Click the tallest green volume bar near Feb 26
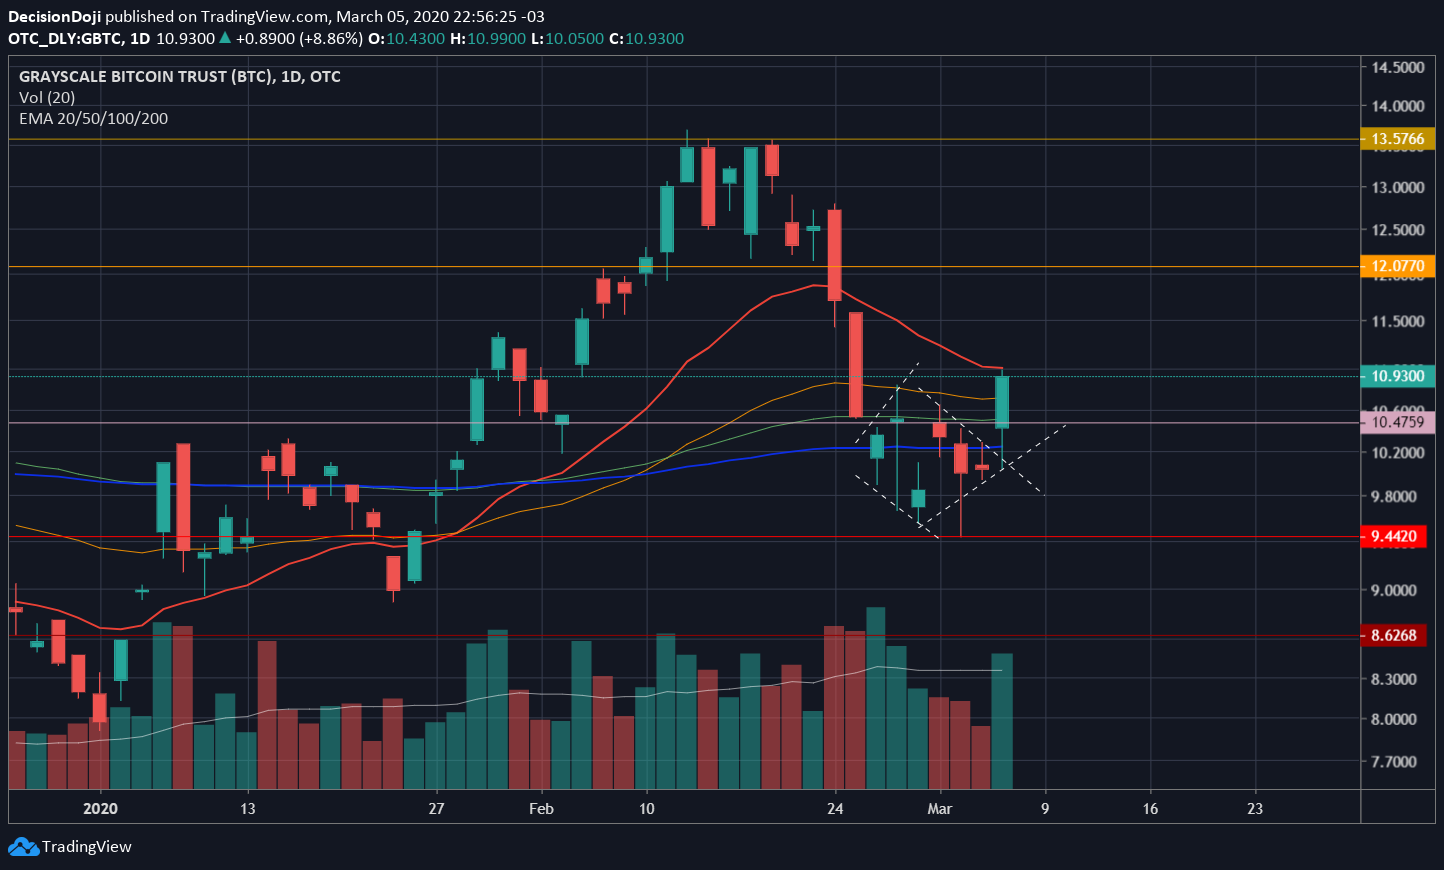This screenshot has width=1444, height=870. [876, 698]
